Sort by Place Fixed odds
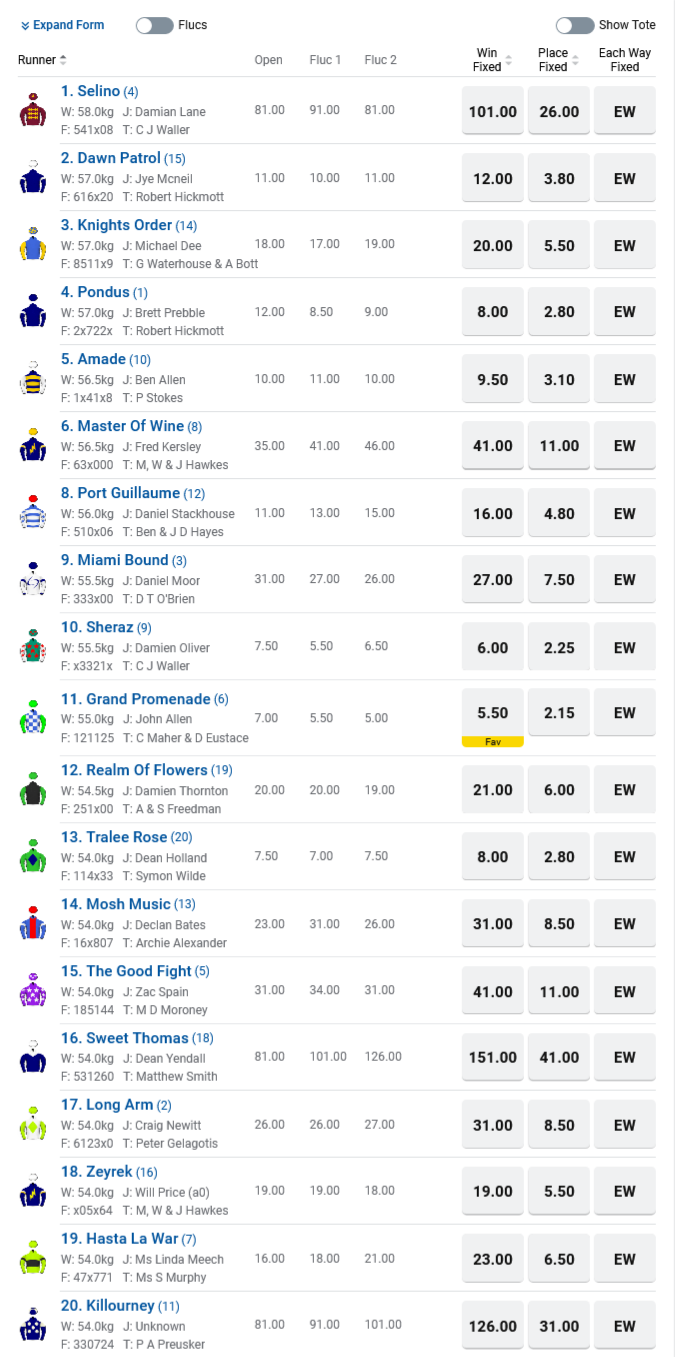 [x=557, y=60]
